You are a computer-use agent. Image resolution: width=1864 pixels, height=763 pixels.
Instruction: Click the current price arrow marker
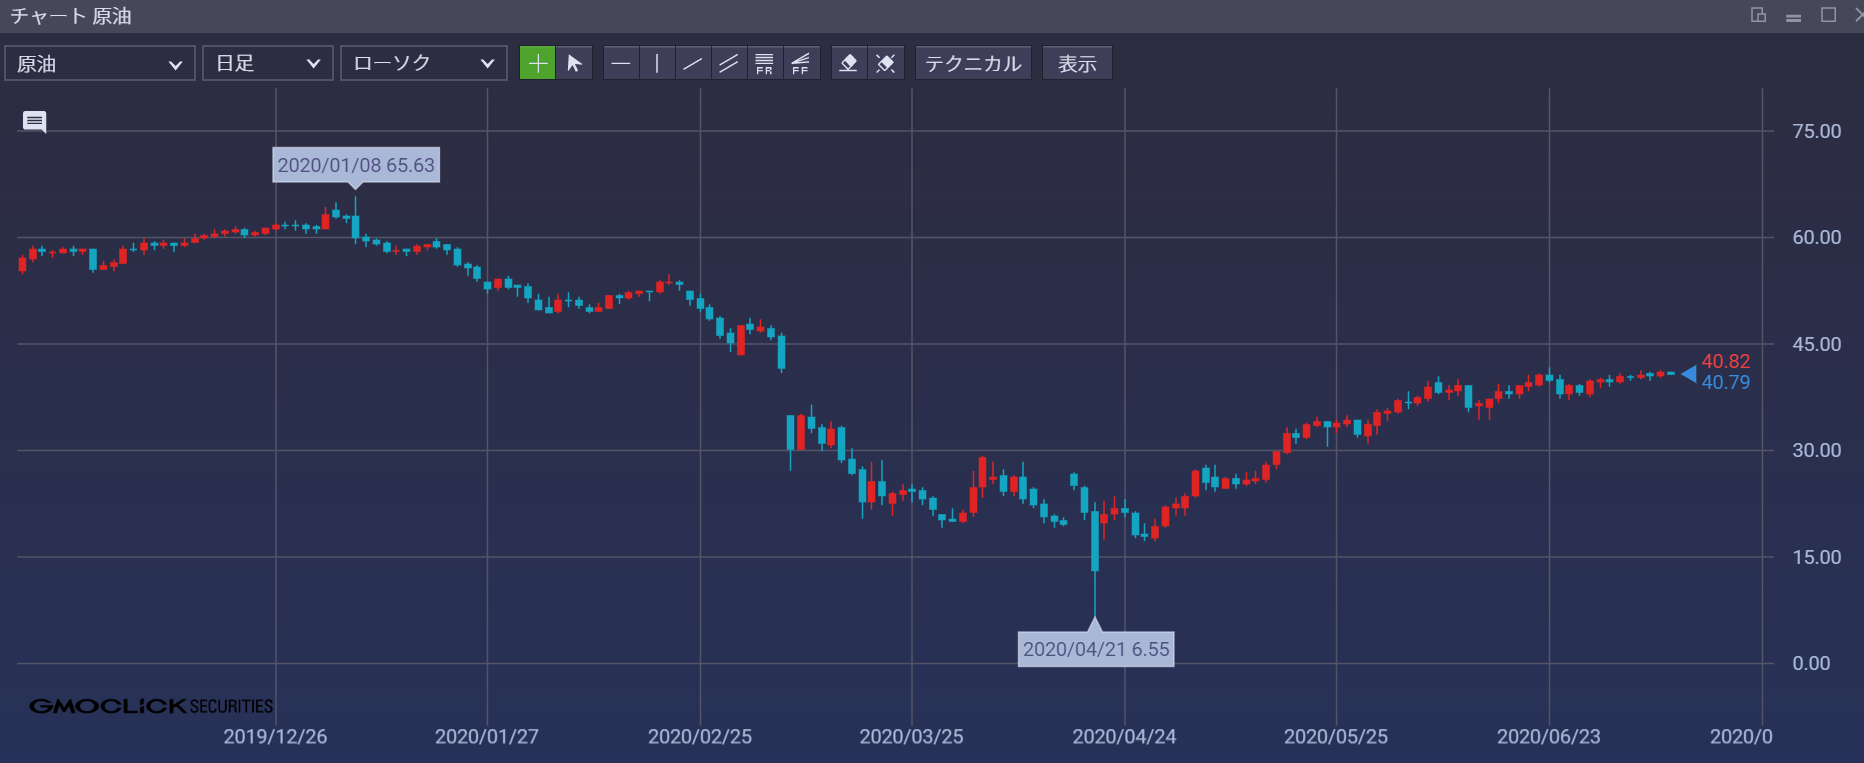click(x=1689, y=374)
